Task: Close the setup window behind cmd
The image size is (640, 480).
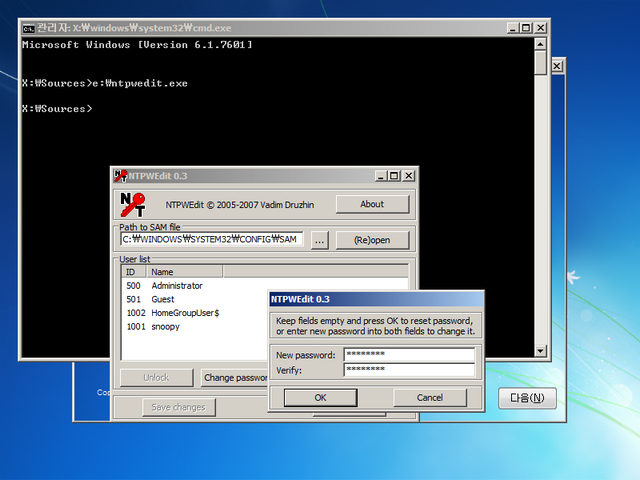Action: pos(557,66)
